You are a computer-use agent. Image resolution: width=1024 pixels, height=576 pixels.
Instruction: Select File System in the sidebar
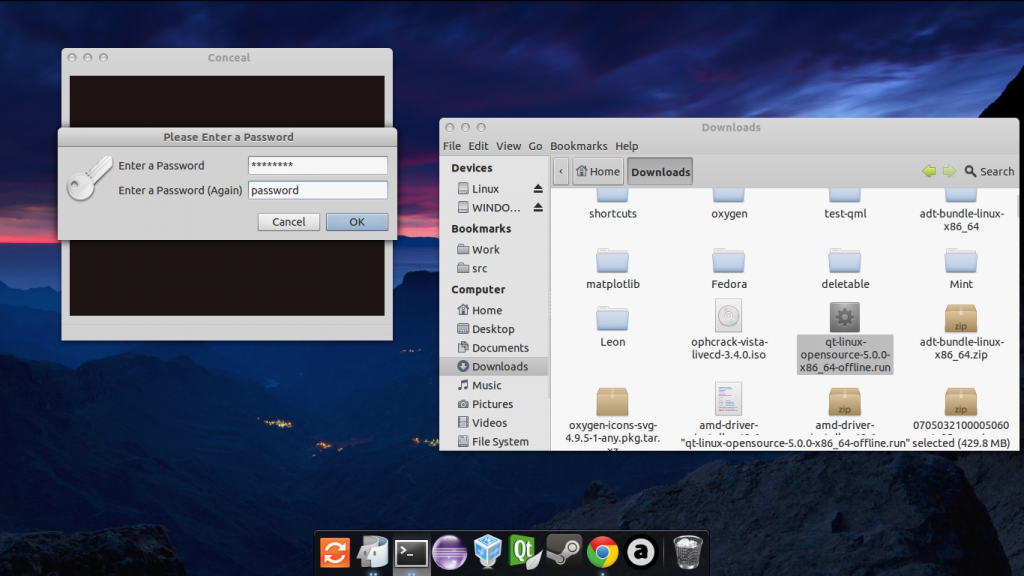click(x=499, y=442)
